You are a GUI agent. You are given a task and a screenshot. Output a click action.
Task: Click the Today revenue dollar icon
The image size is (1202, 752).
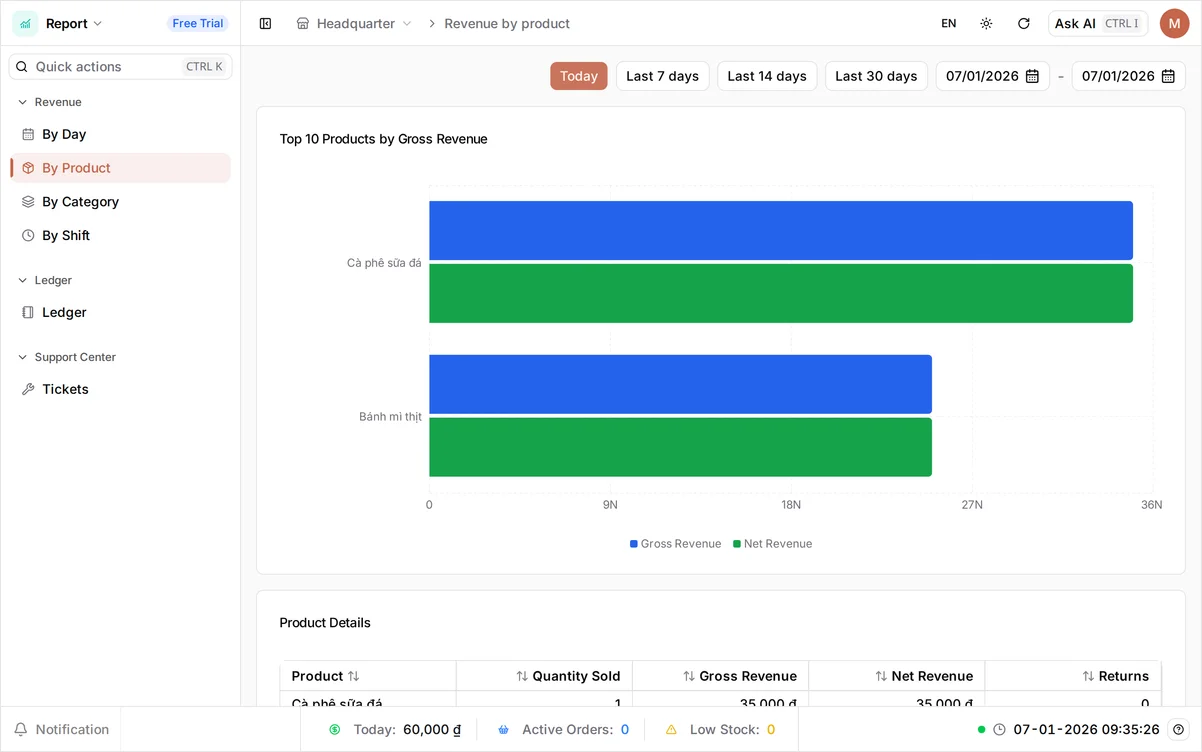(x=335, y=730)
